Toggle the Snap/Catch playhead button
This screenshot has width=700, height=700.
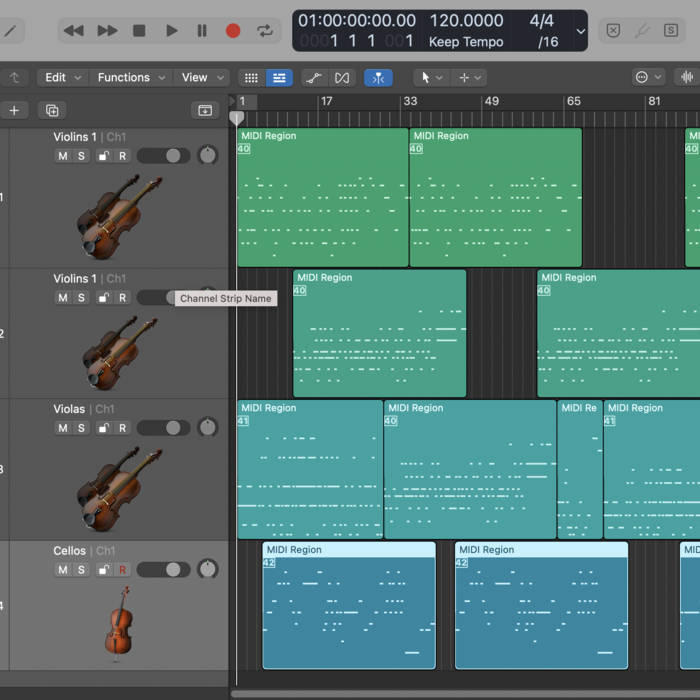[378, 77]
